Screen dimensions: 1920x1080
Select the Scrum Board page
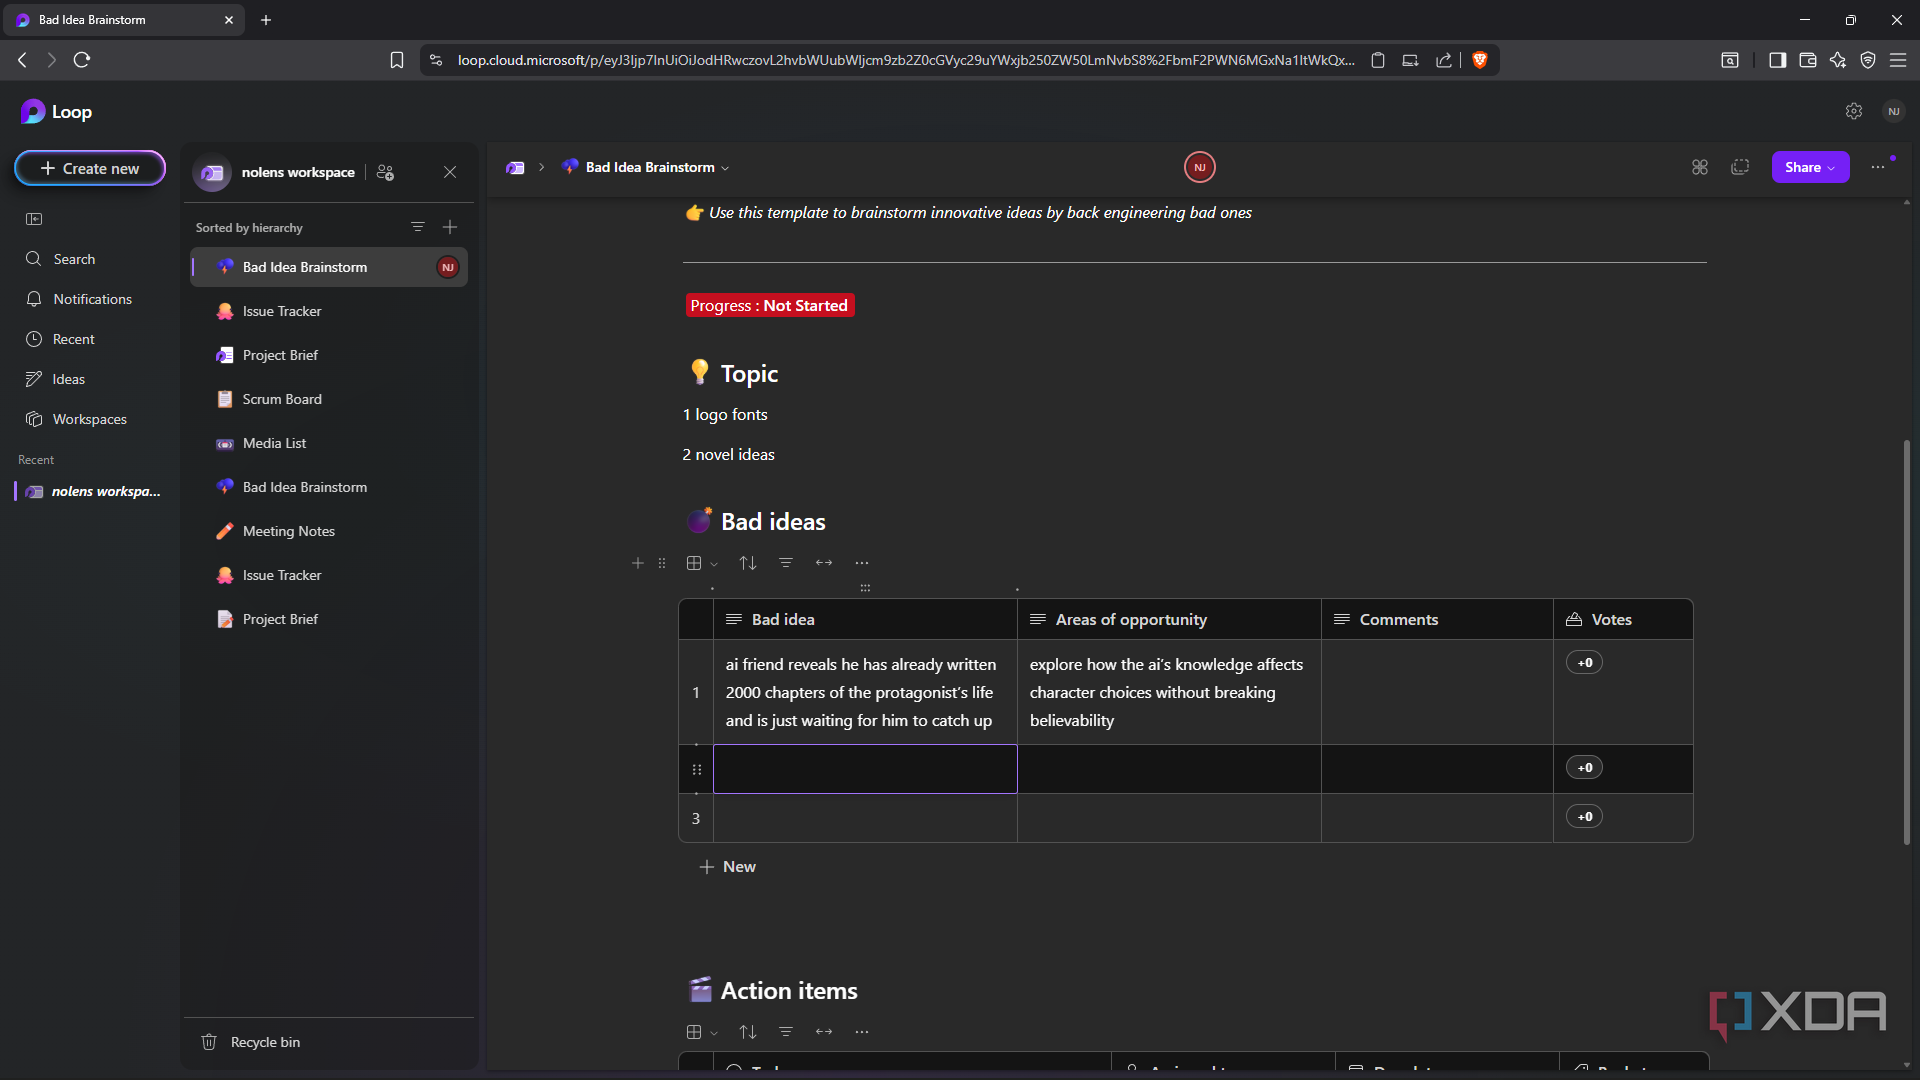[x=329, y=399]
